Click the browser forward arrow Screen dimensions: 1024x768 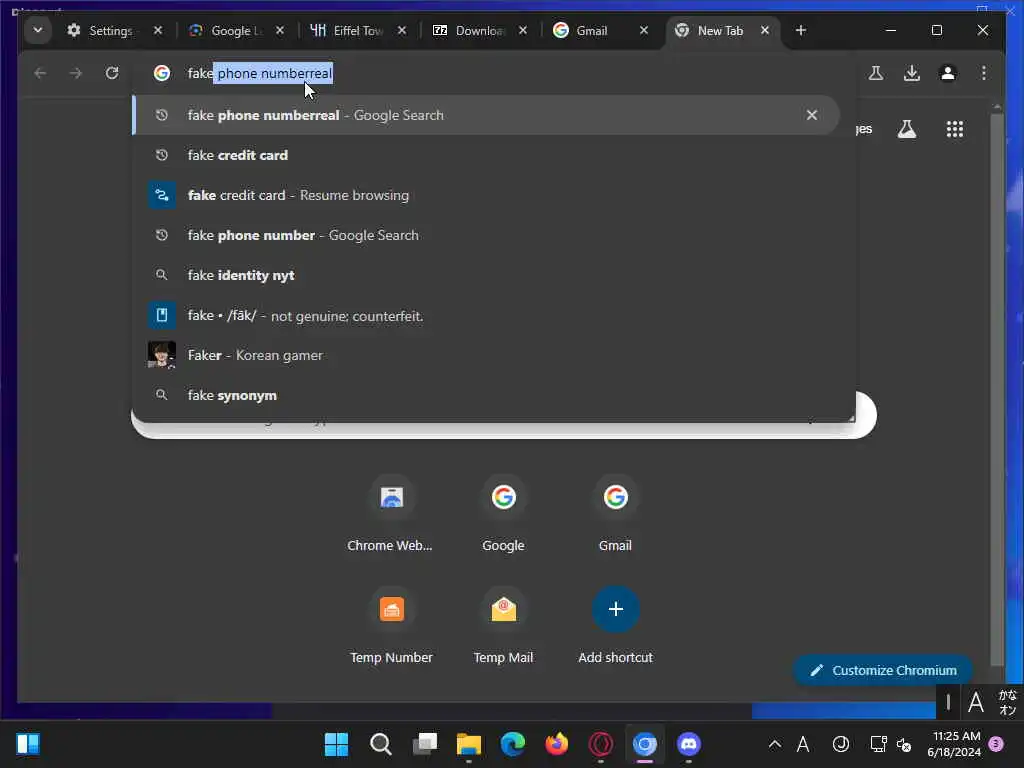pyautogui.click(x=76, y=73)
